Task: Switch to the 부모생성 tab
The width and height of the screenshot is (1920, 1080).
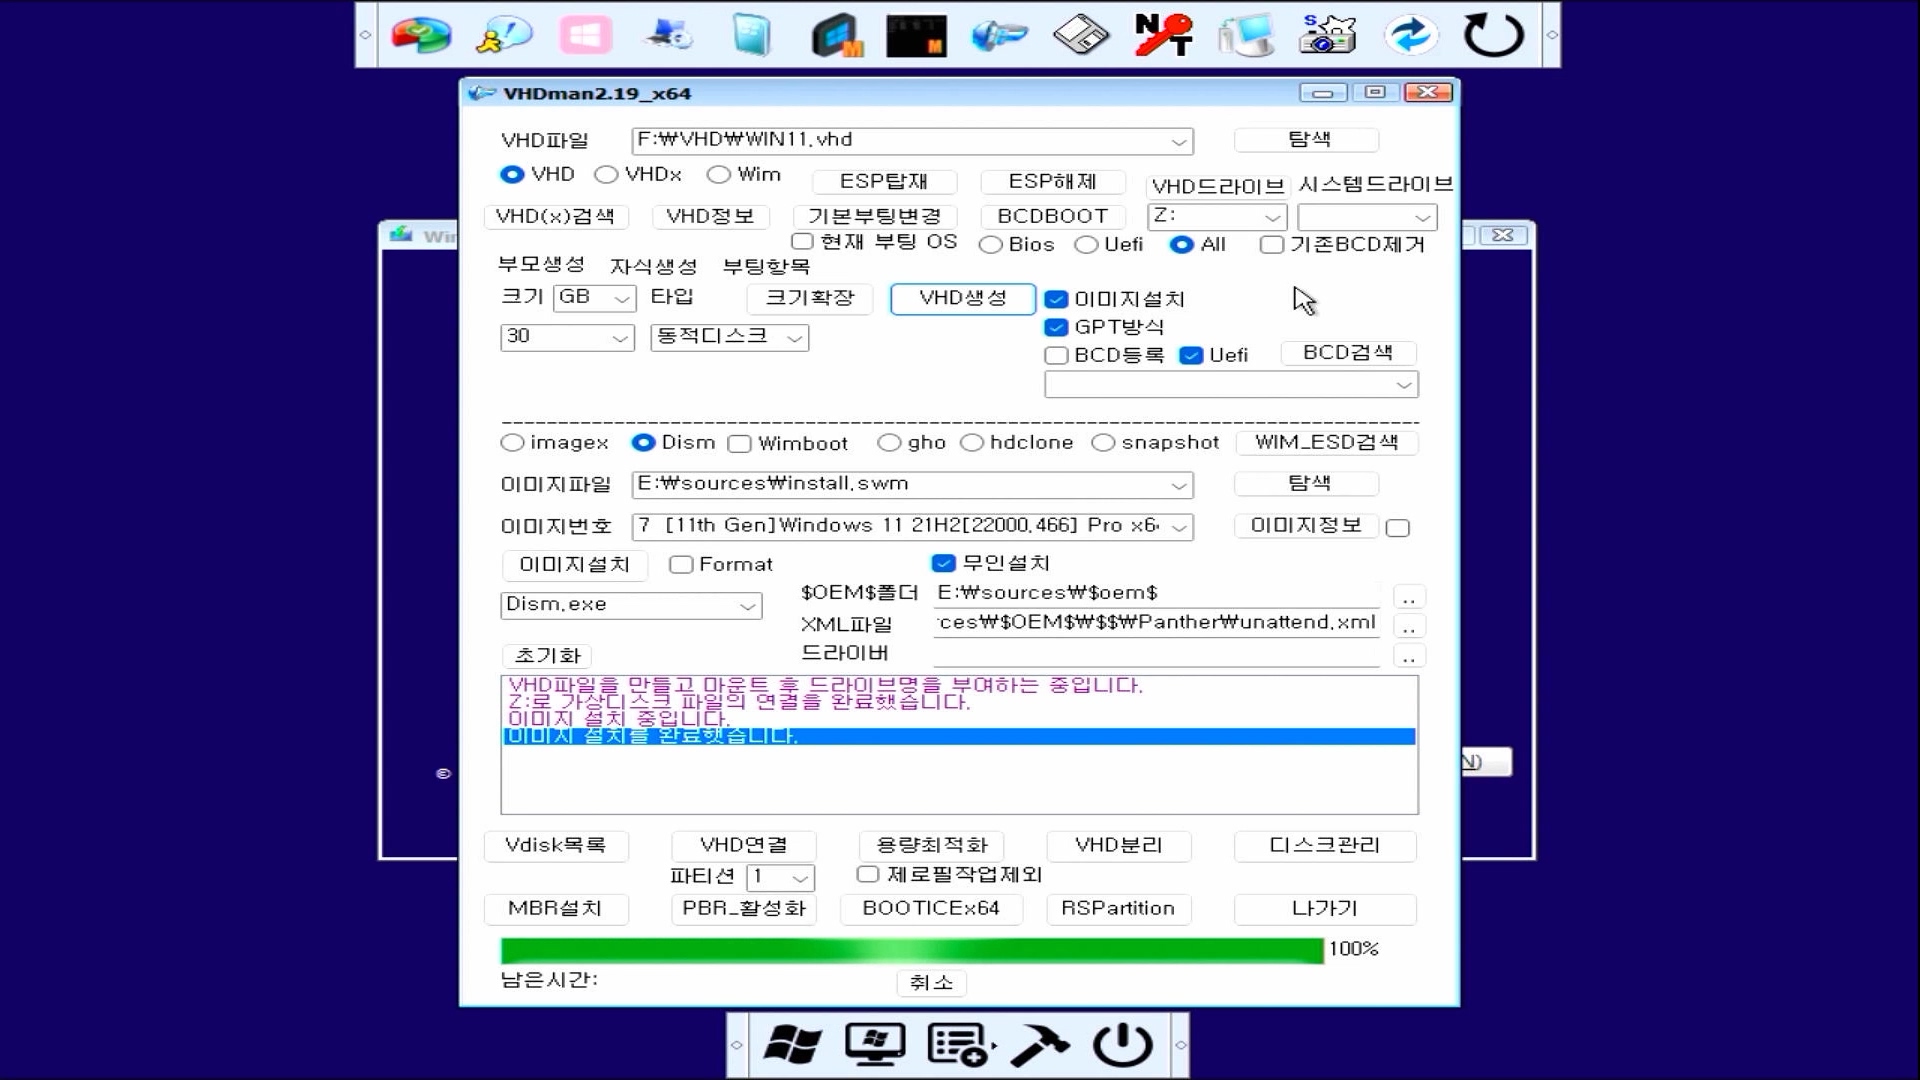Action: pos(541,264)
